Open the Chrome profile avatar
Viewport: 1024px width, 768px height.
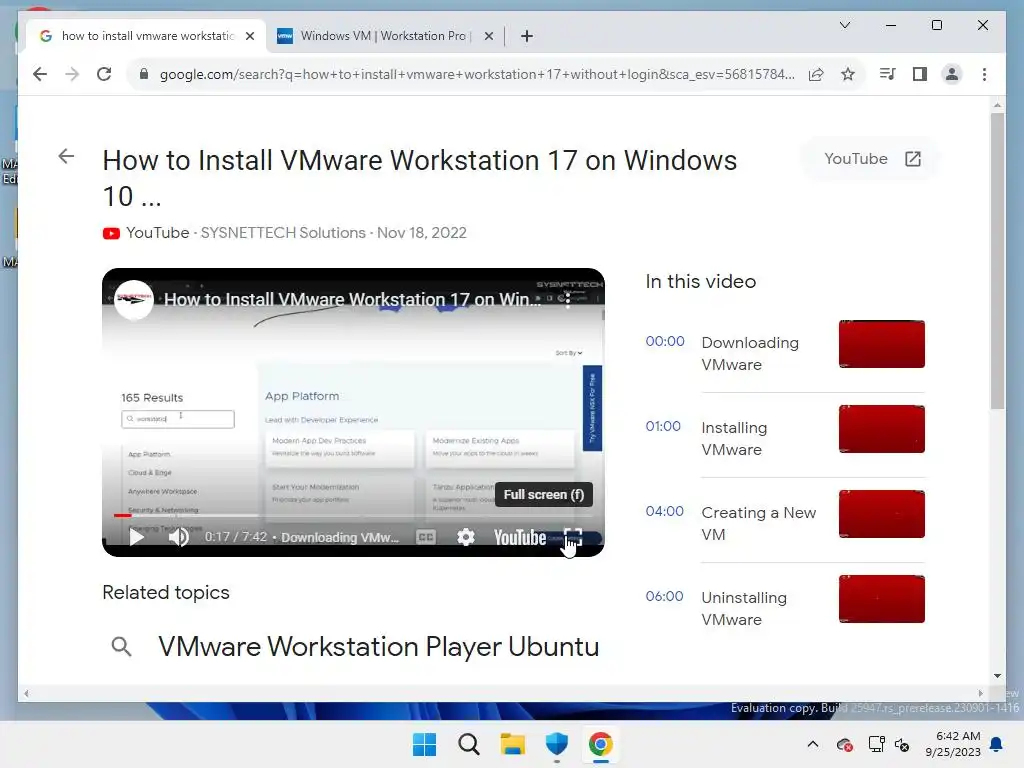click(x=952, y=74)
